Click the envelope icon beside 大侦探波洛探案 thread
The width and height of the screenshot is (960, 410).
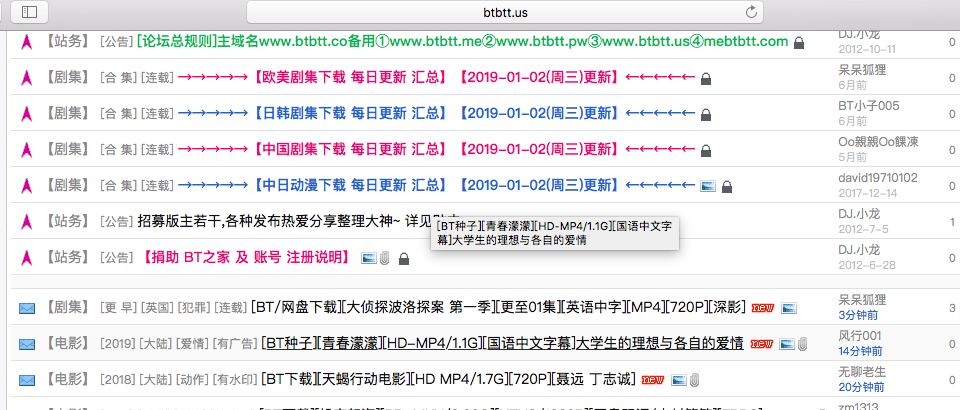click(x=27, y=307)
